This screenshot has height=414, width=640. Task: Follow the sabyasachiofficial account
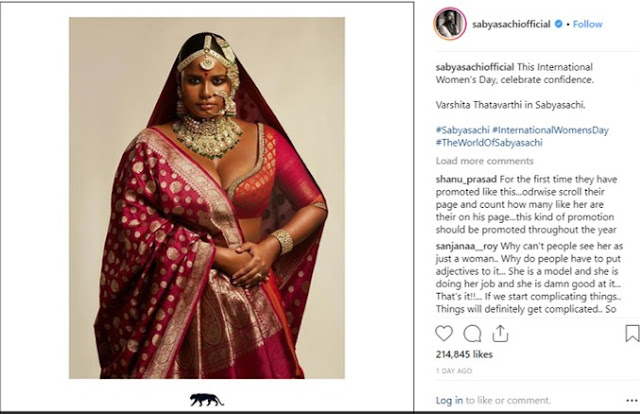(x=587, y=24)
